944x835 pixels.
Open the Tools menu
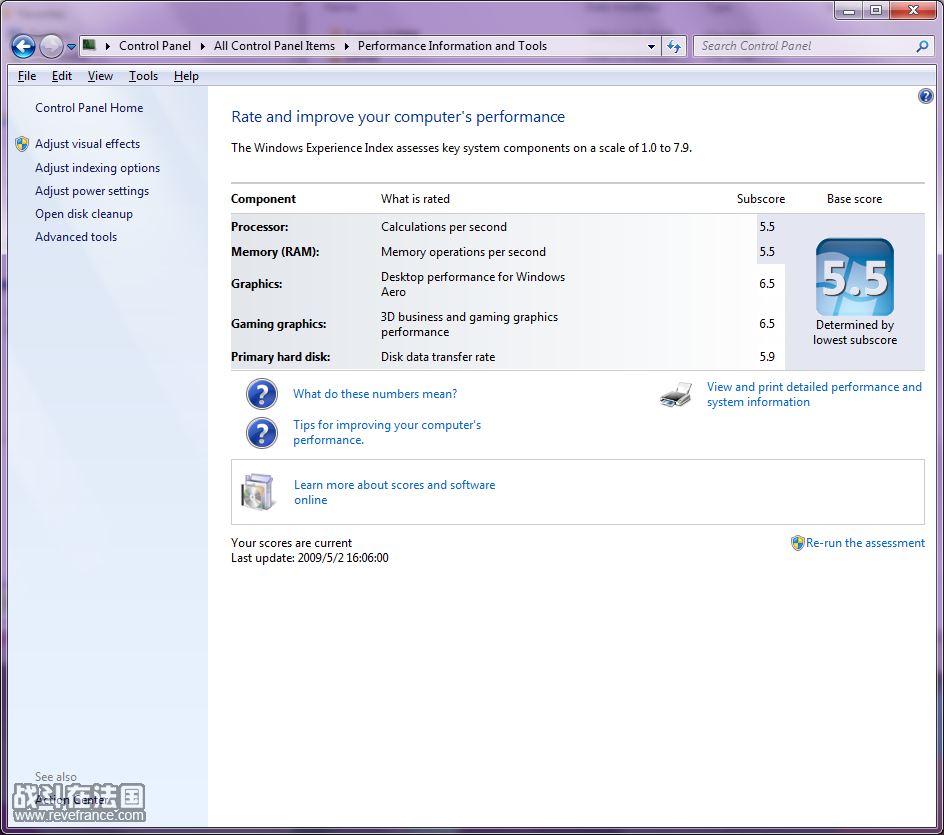pyautogui.click(x=143, y=76)
